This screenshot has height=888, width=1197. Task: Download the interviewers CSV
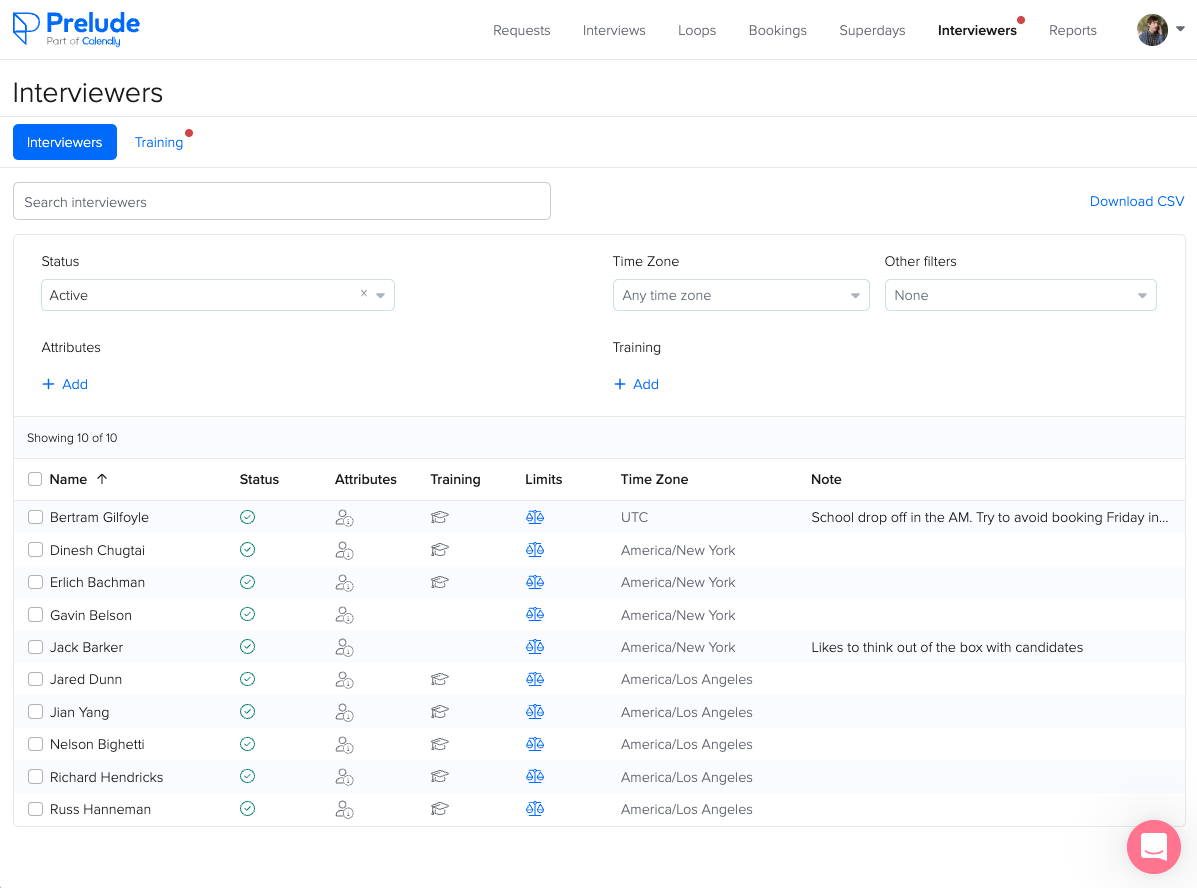pos(1136,201)
